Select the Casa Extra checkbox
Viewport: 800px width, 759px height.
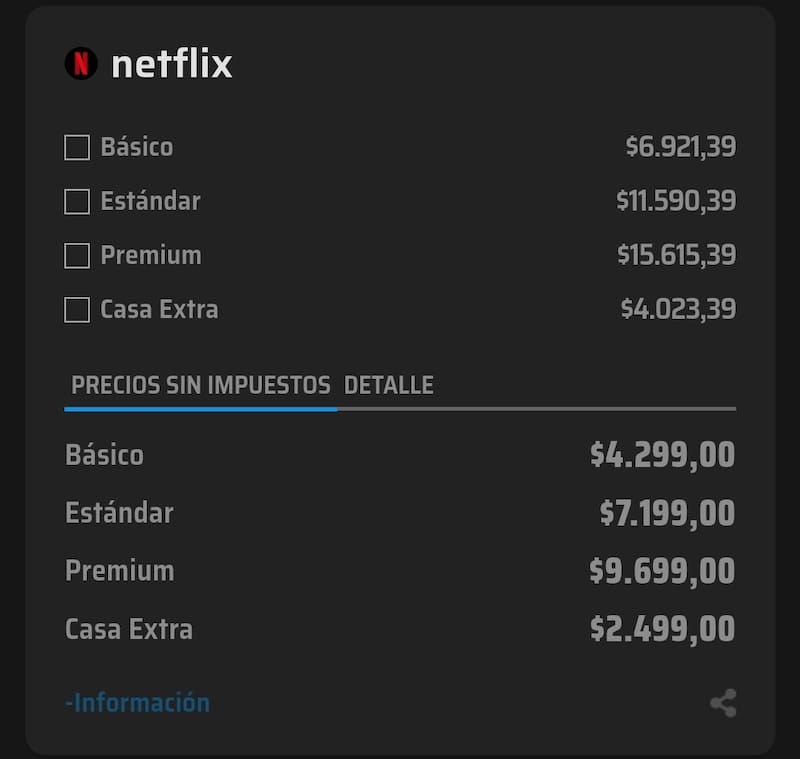75,309
